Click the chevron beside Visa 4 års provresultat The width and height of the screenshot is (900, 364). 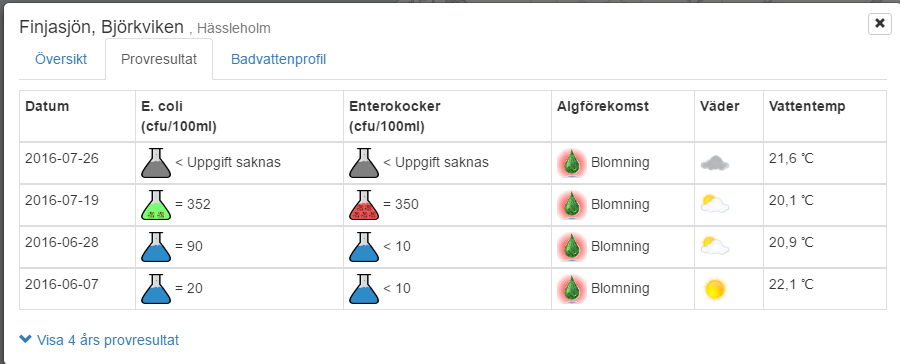pyautogui.click(x=25, y=339)
